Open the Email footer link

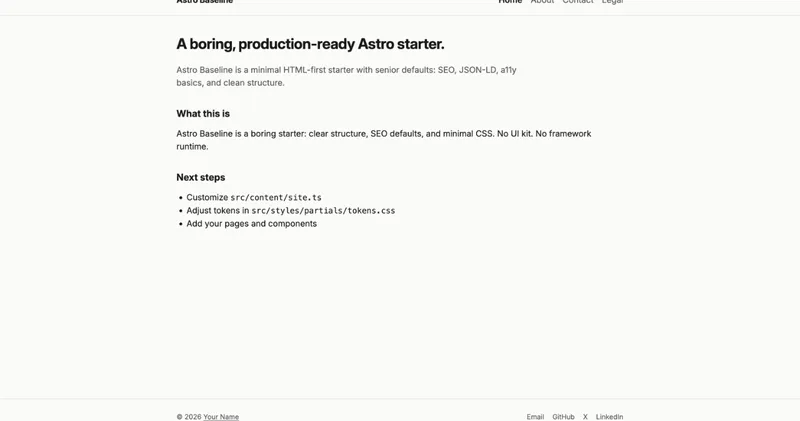coord(535,417)
